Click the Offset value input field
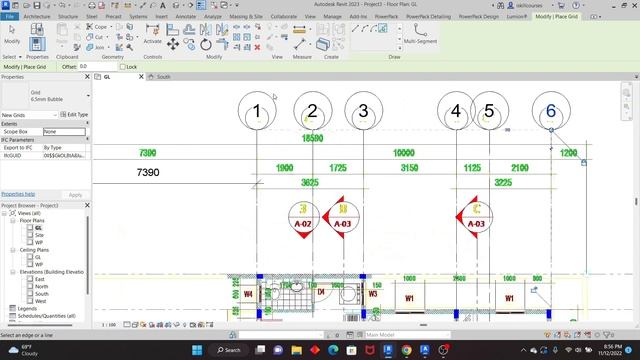 pos(97,66)
